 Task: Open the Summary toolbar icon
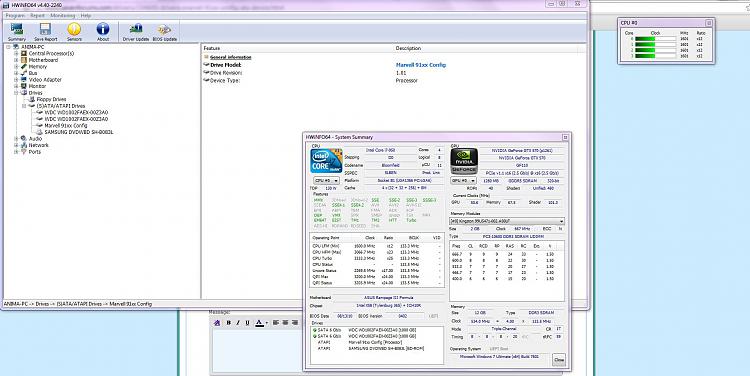(17, 32)
